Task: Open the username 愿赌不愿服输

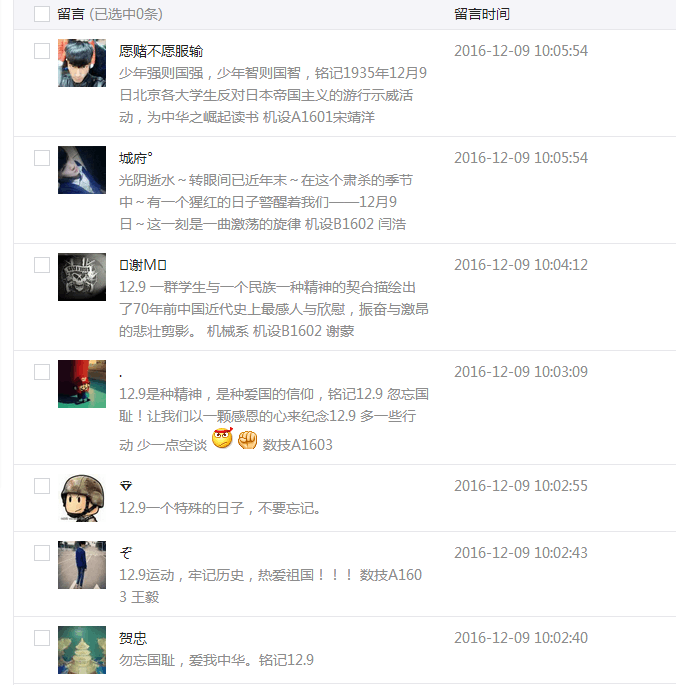Action: (x=161, y=51)
